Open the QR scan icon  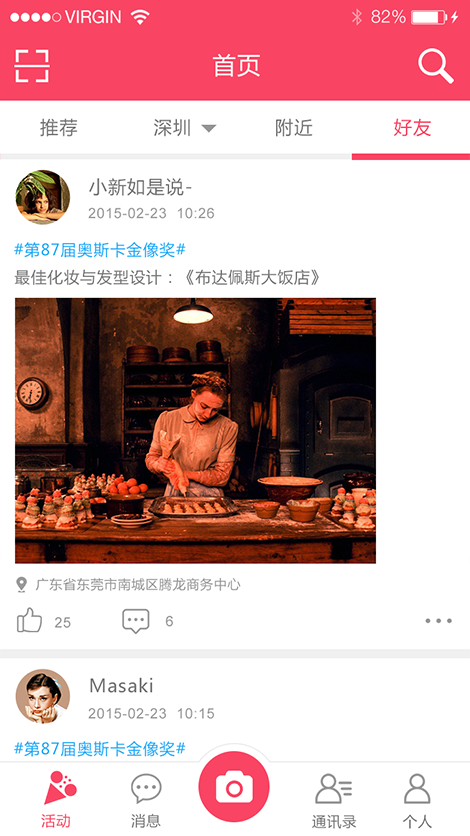[32, 66]
